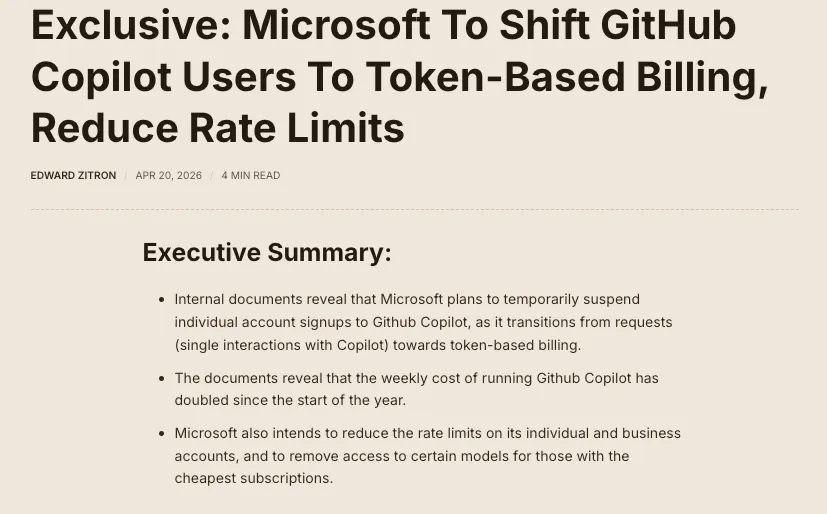Click 'Reduce Rate Limits' in the headline

[217, 128]
